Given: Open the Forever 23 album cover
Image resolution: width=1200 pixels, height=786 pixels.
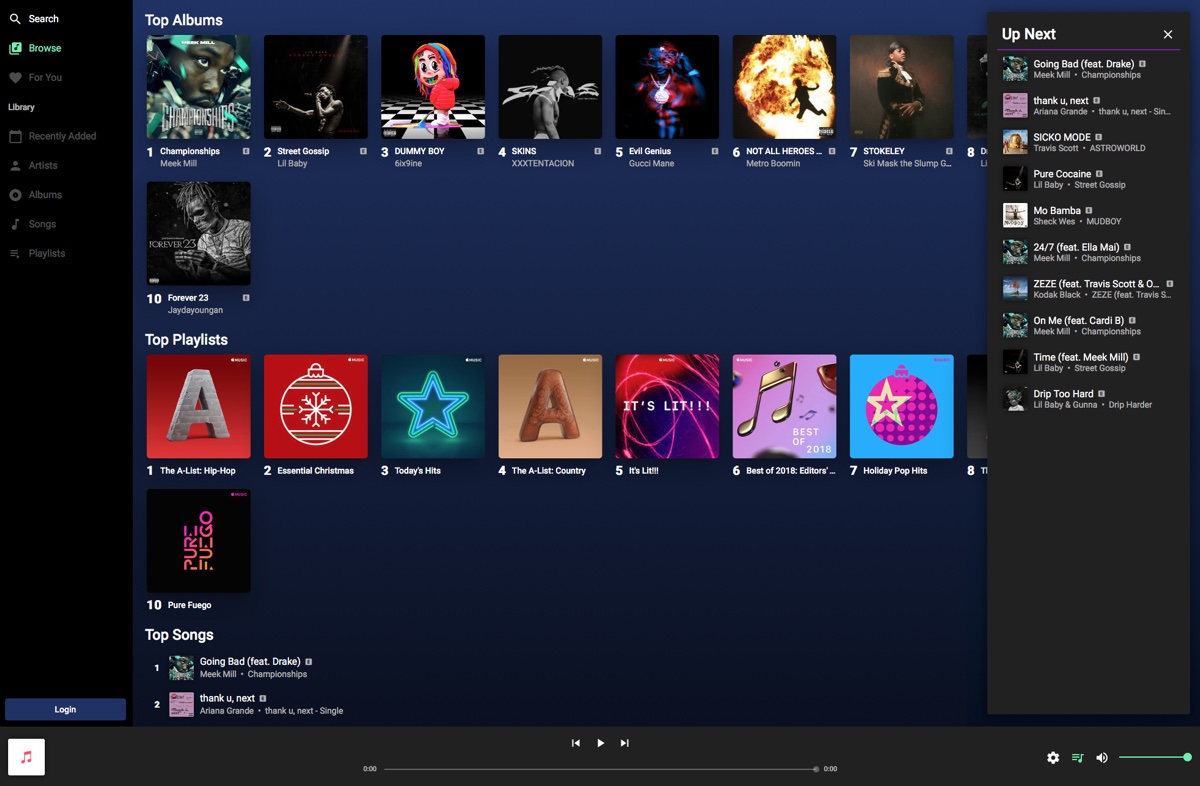Looking at the screenshot, I should [x=199, y=234].
